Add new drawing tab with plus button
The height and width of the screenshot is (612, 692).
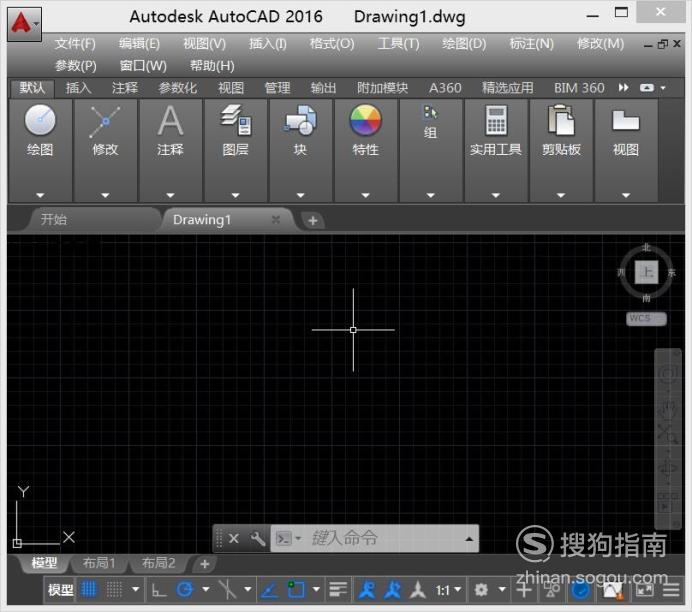tap(313, 221)
